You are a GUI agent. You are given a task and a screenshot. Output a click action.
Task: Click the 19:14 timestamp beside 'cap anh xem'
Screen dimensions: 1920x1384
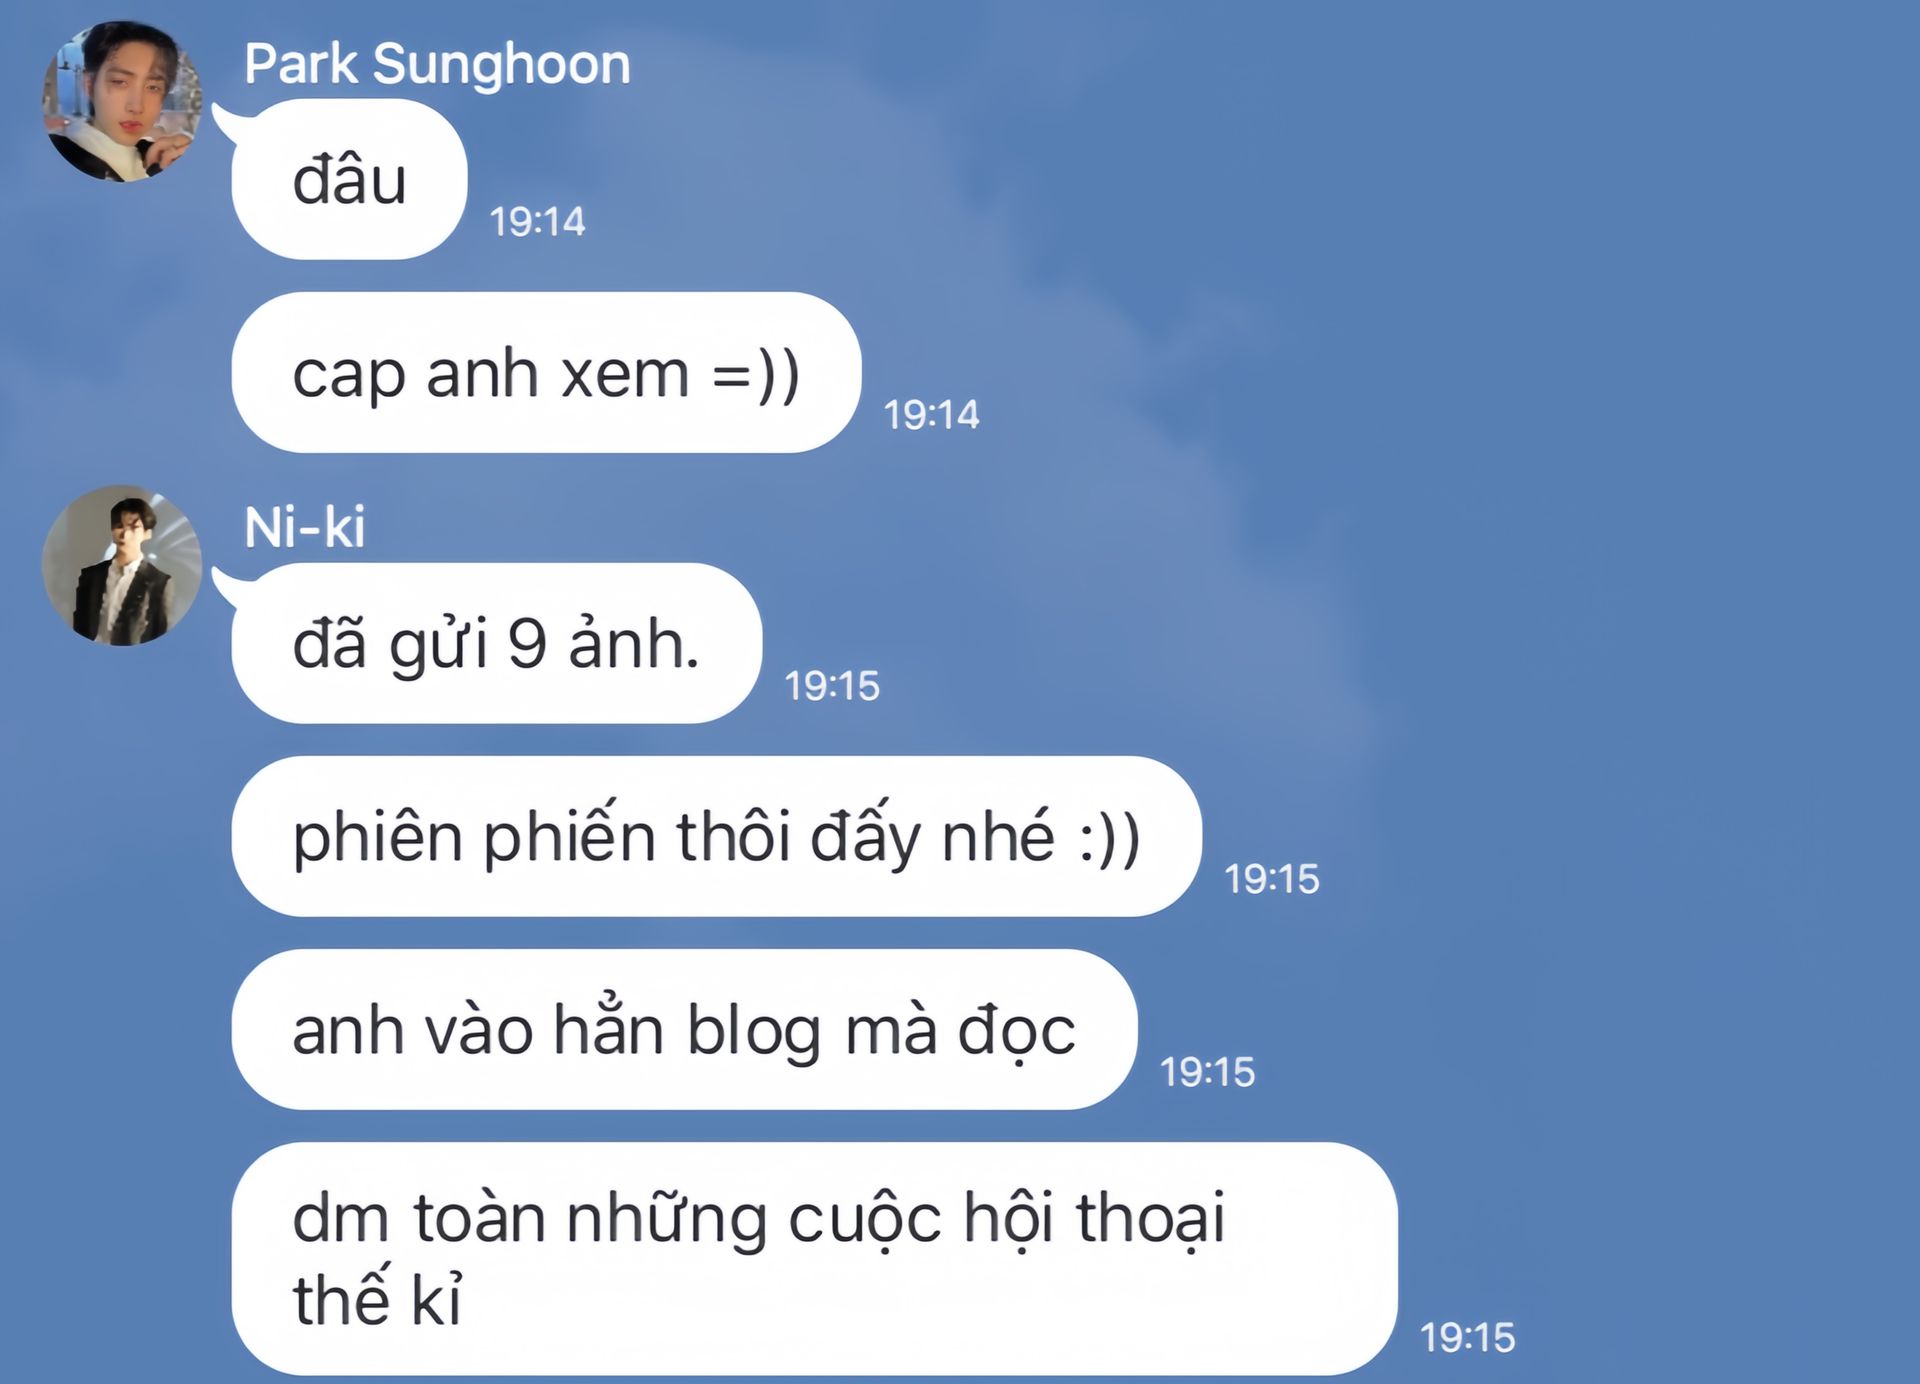click(931, 415)
